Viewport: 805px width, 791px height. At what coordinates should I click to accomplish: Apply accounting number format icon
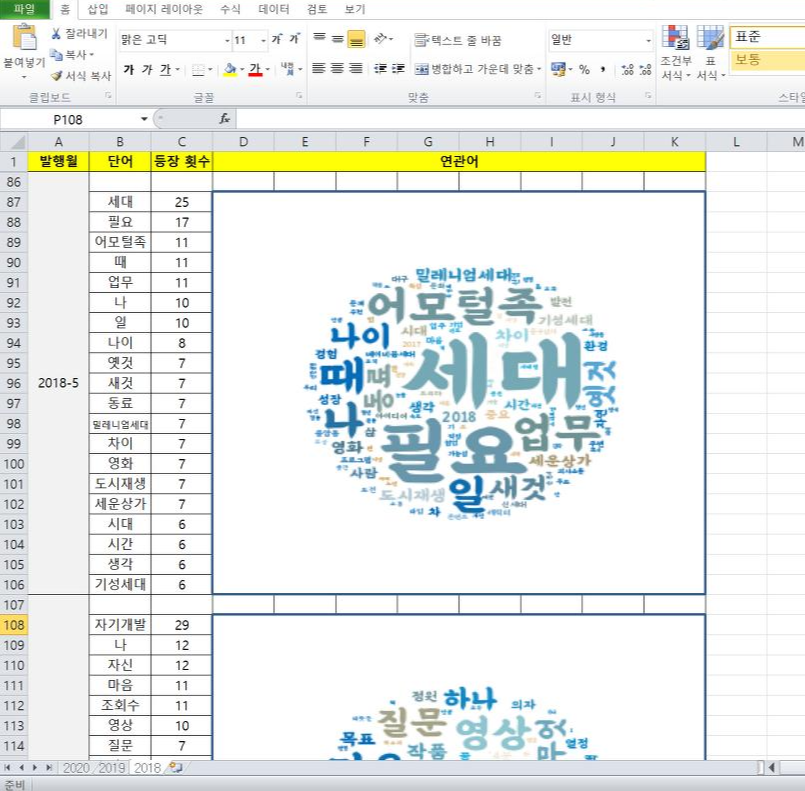pos(557,69)
